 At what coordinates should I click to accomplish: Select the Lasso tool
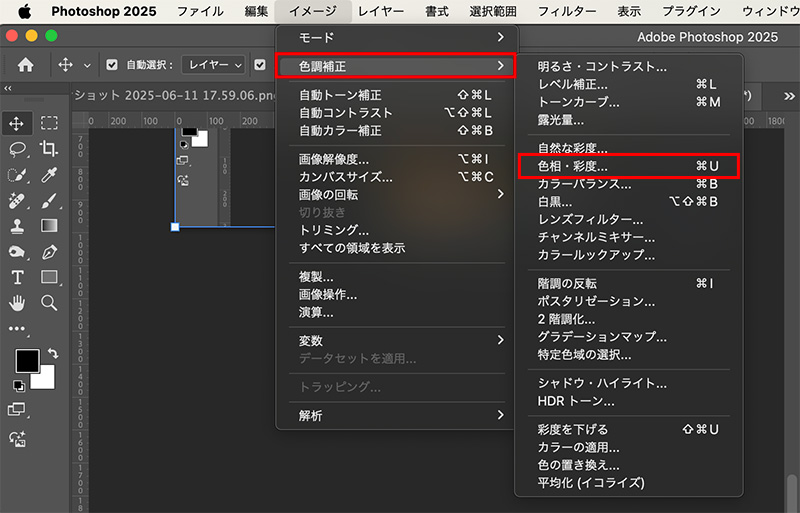[17, 149]
